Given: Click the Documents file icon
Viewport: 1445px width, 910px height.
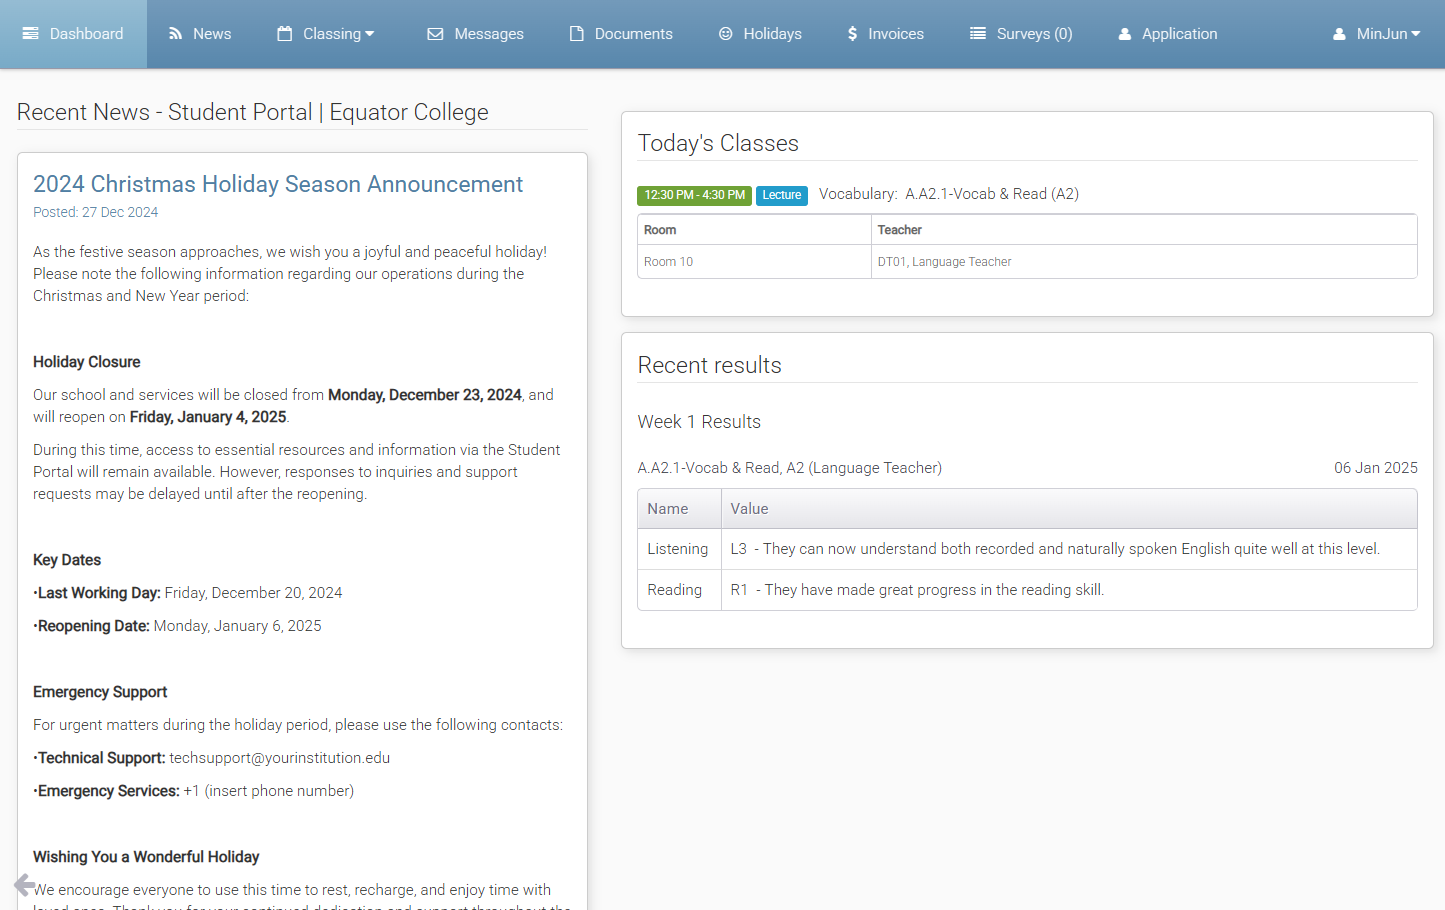Looking at the screenshot, I should [x=577, y=34].
